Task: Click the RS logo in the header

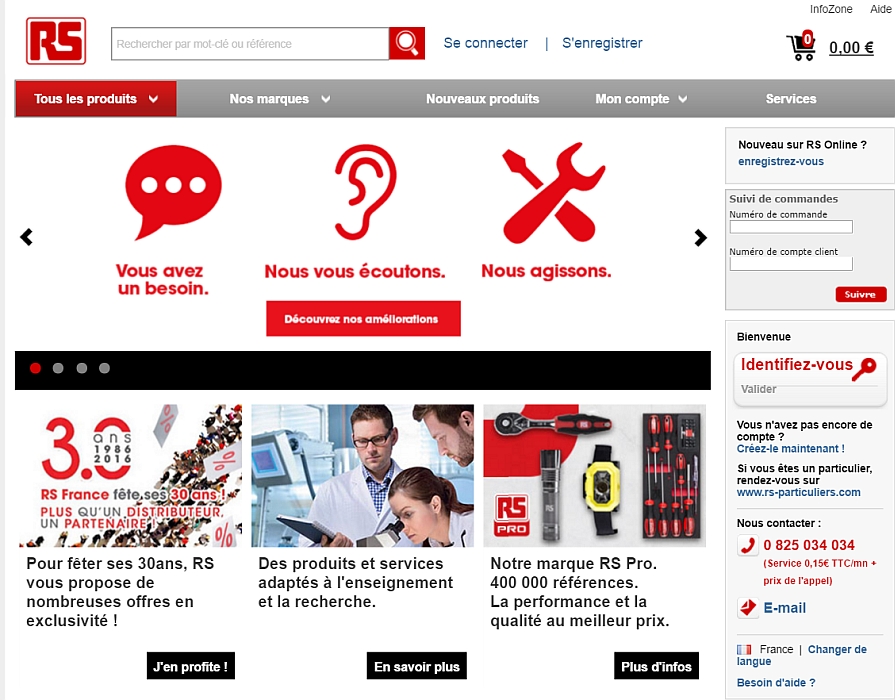Action: 56,41
